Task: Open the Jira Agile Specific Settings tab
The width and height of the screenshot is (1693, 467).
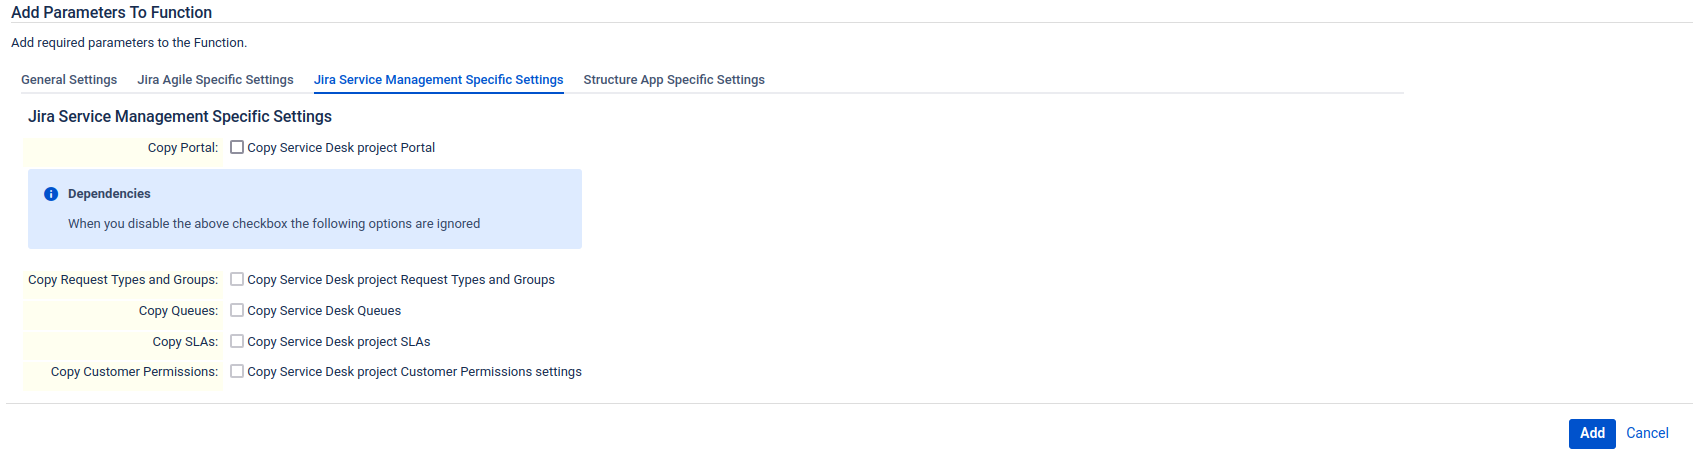Action: 215,80
